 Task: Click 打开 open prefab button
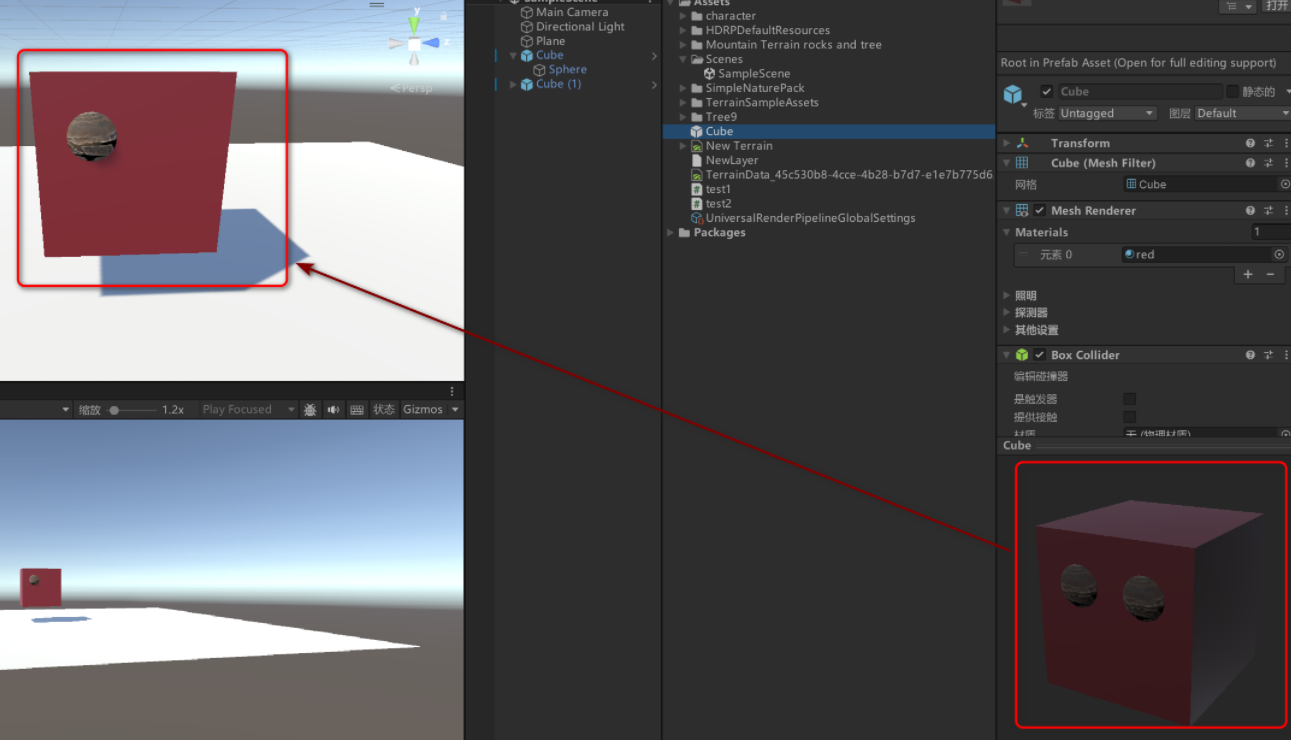click(1276, 6)
